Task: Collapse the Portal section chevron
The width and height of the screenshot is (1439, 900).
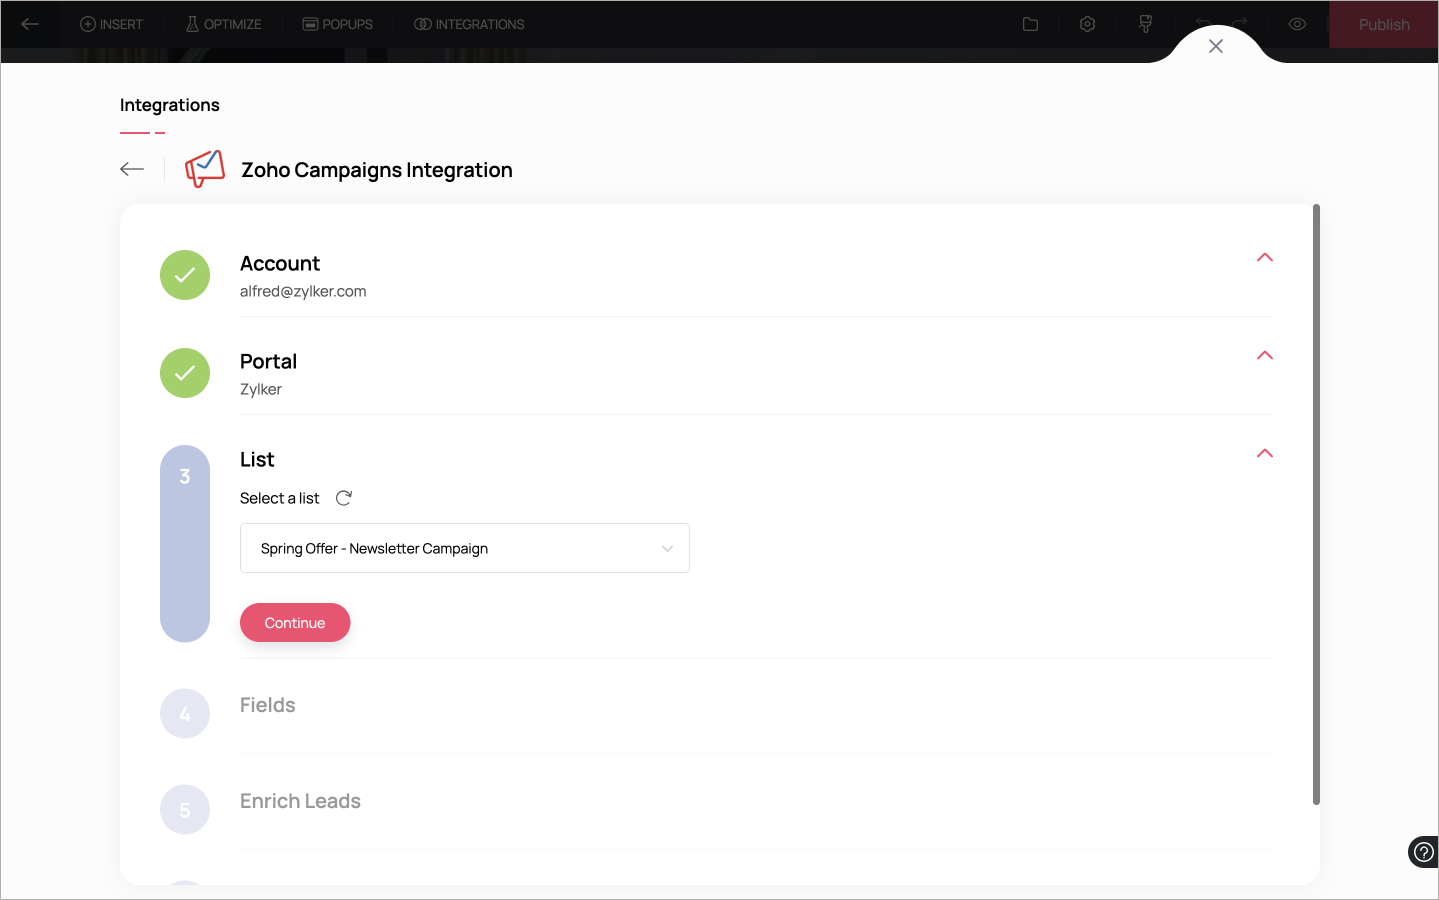Action: click(1265, 355)
